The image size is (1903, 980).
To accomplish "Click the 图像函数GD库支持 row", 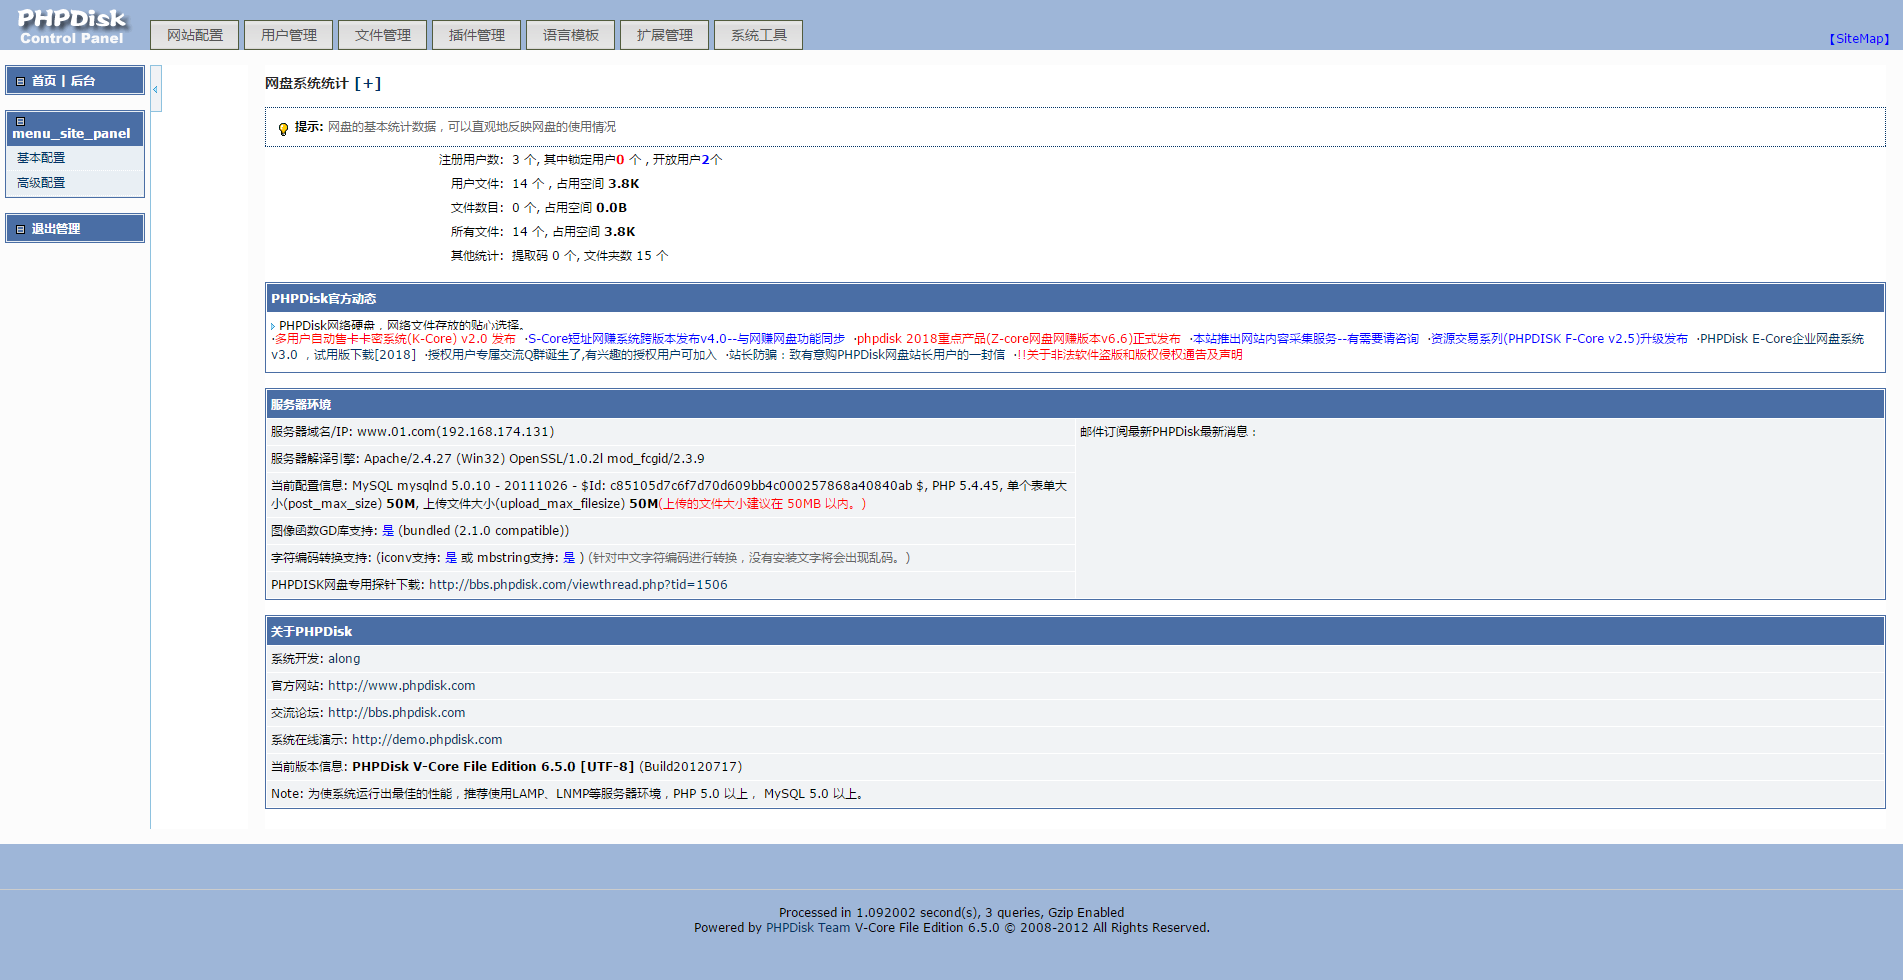I will [x=670, y=531].
